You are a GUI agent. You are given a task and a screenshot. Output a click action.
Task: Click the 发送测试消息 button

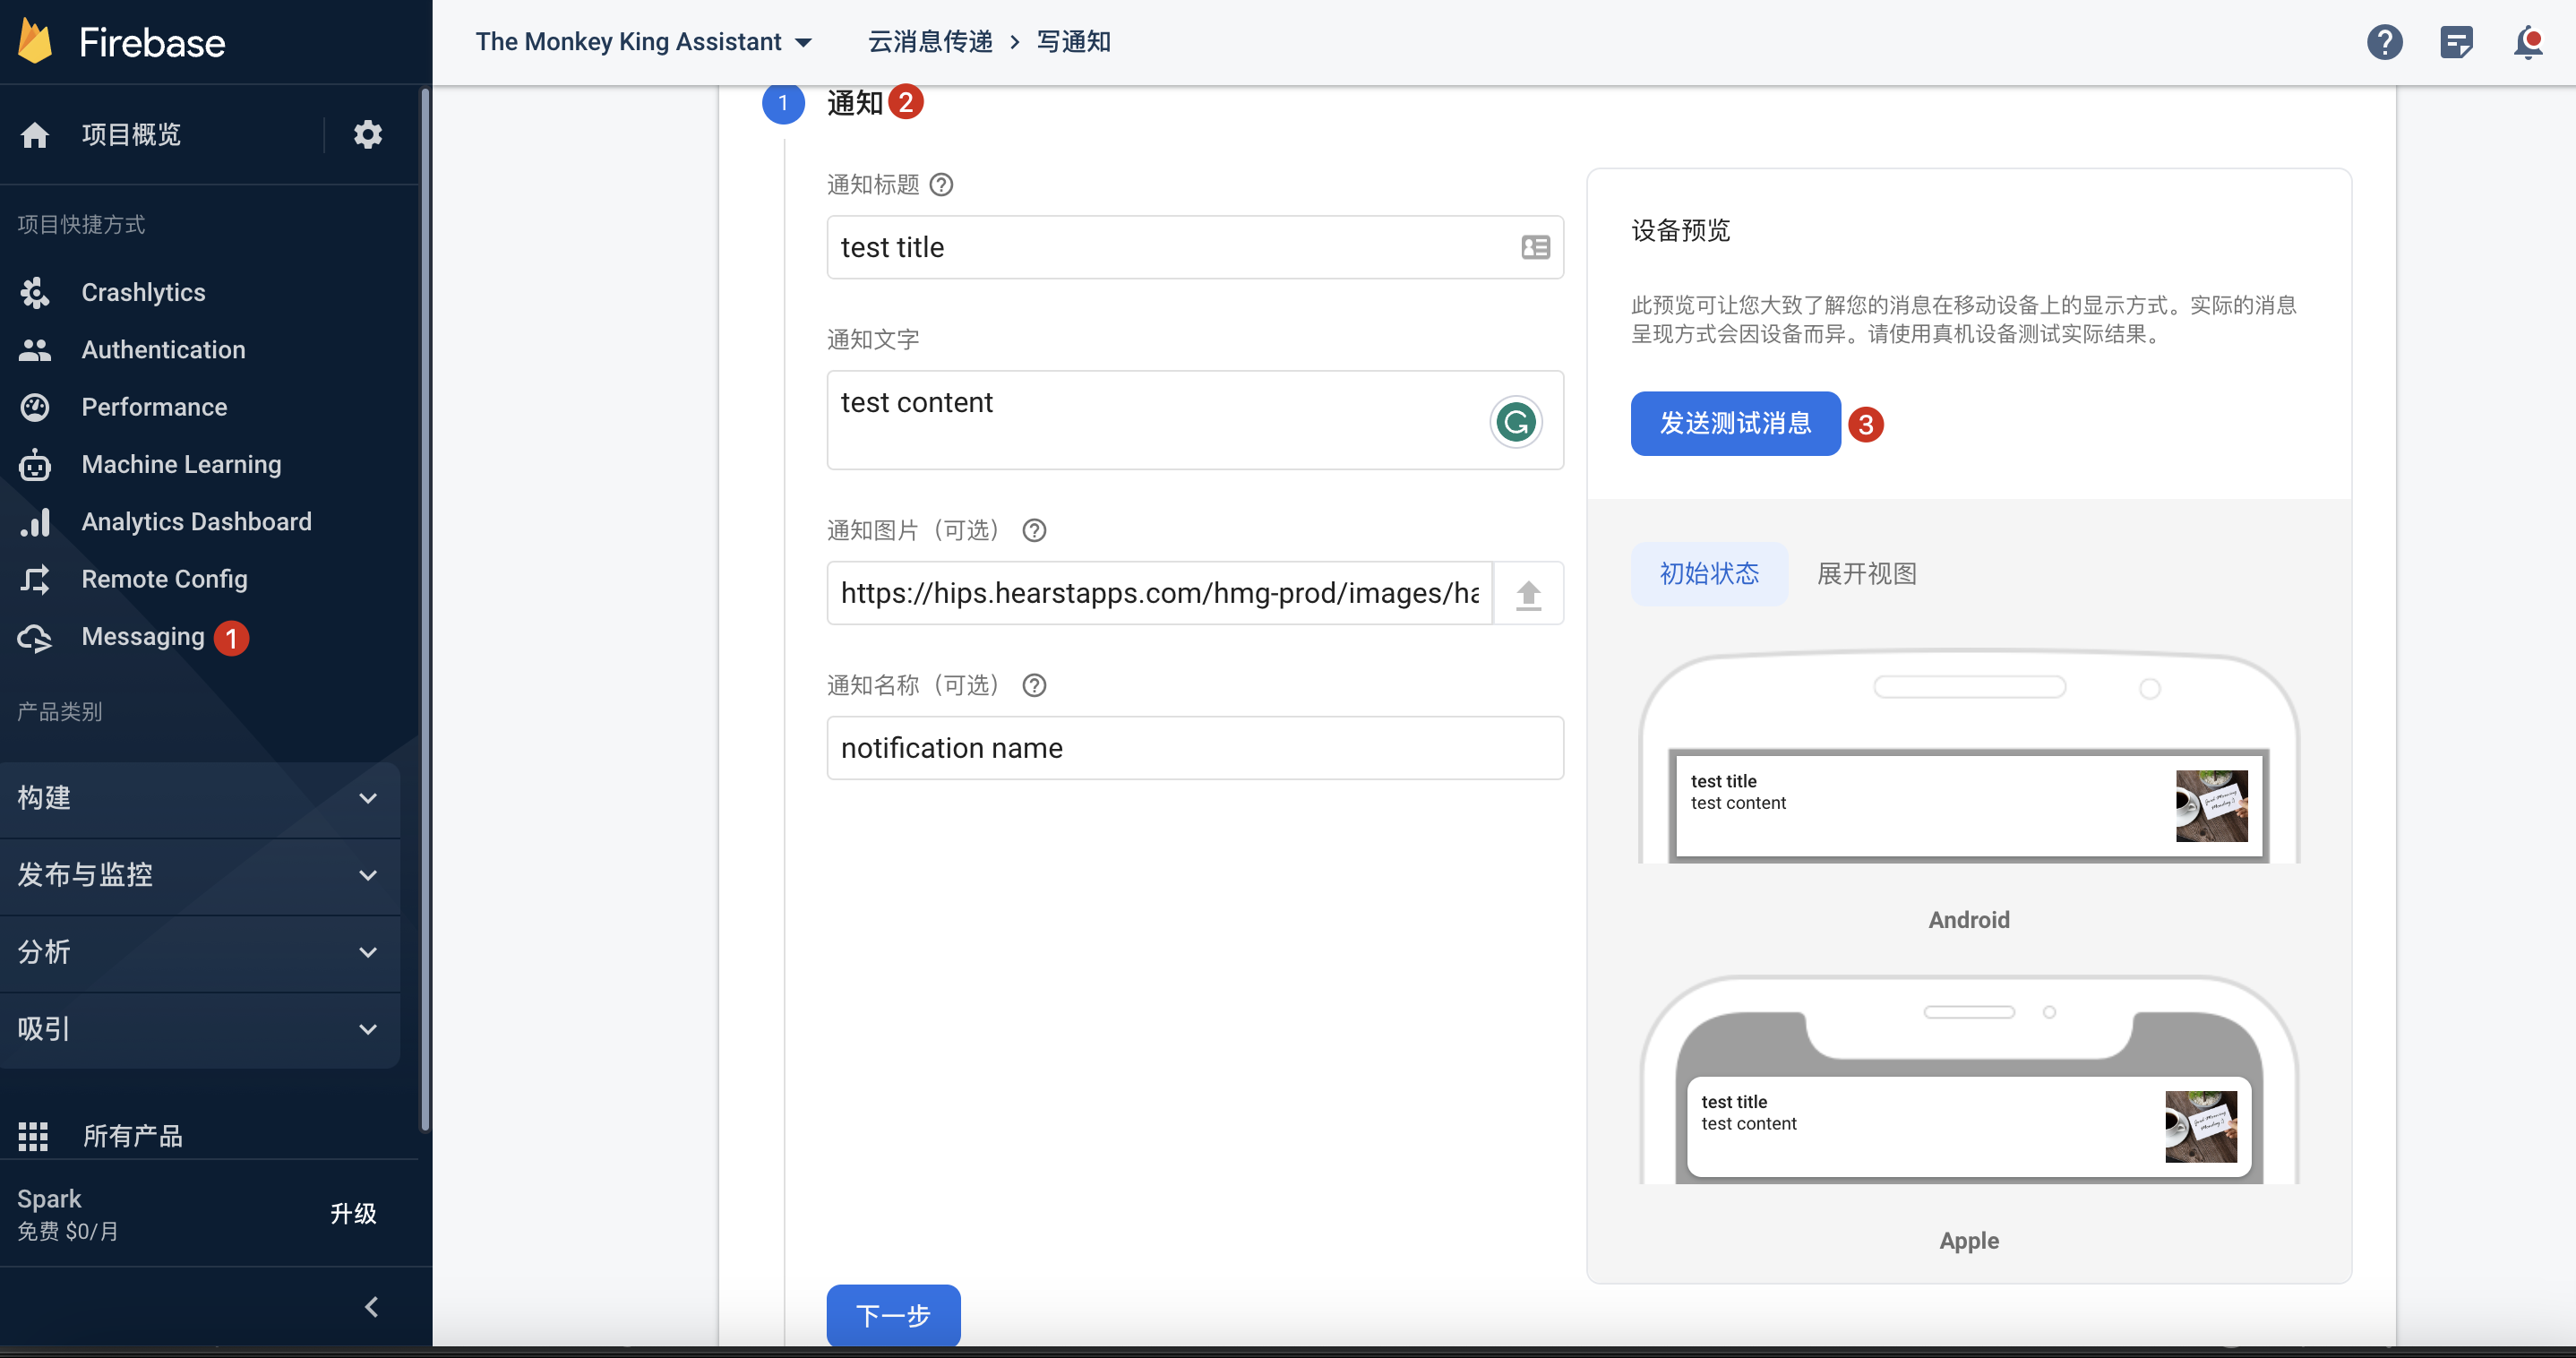tap(1735, 424)
